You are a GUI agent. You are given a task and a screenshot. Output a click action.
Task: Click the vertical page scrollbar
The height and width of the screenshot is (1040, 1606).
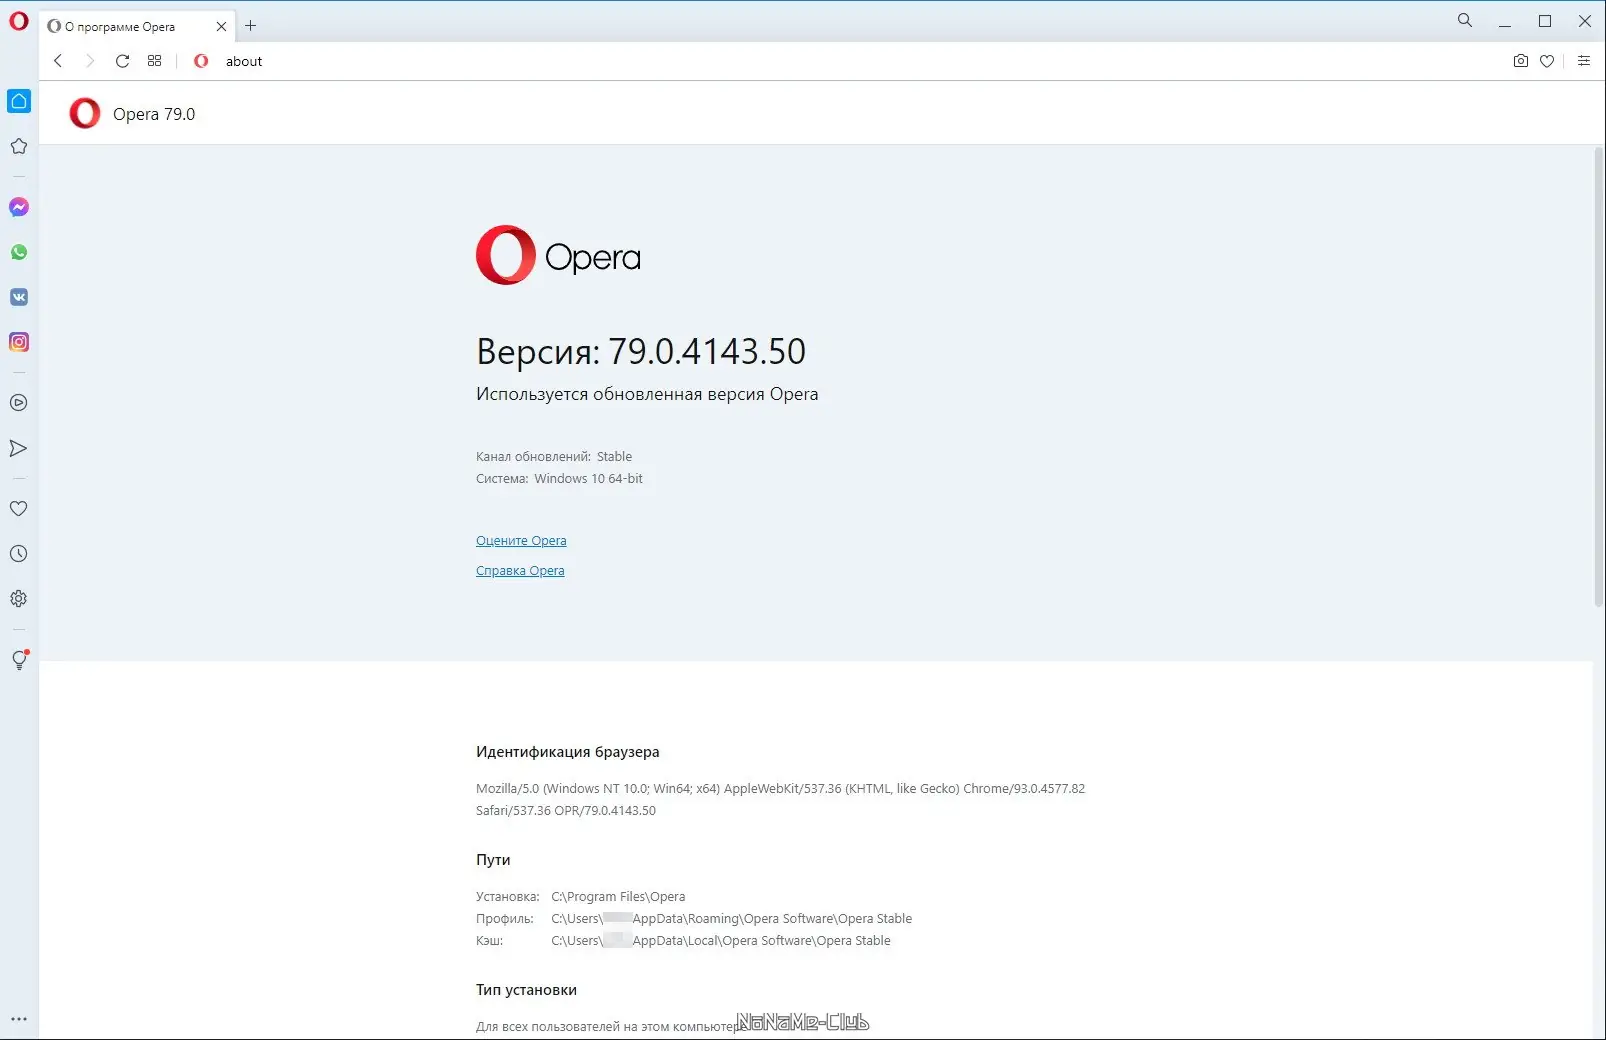1598,377
